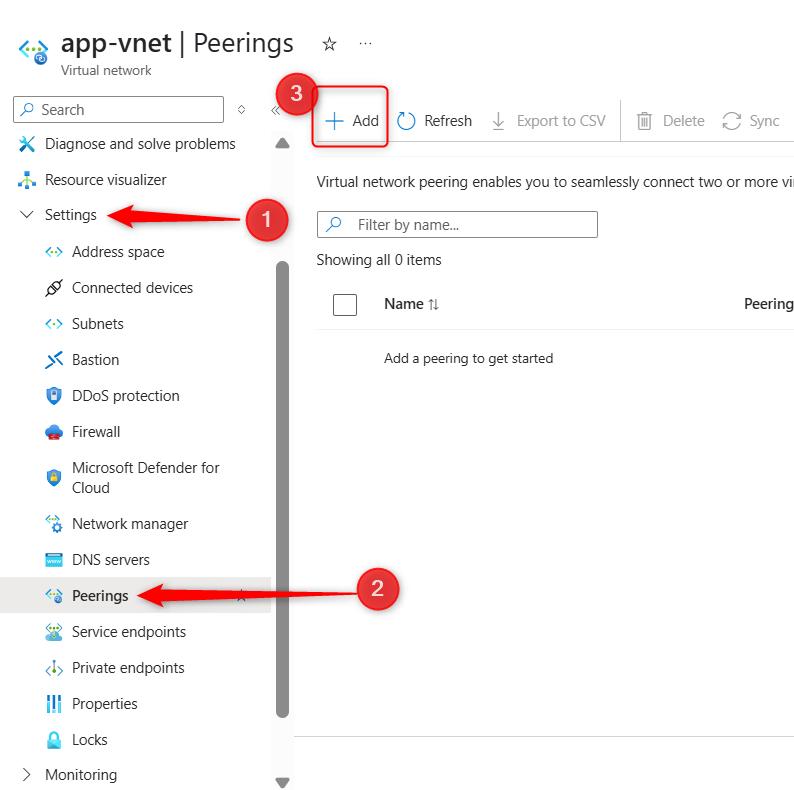Open Firewall settings
The image size is (794, 790).
(x=96, y=431)
